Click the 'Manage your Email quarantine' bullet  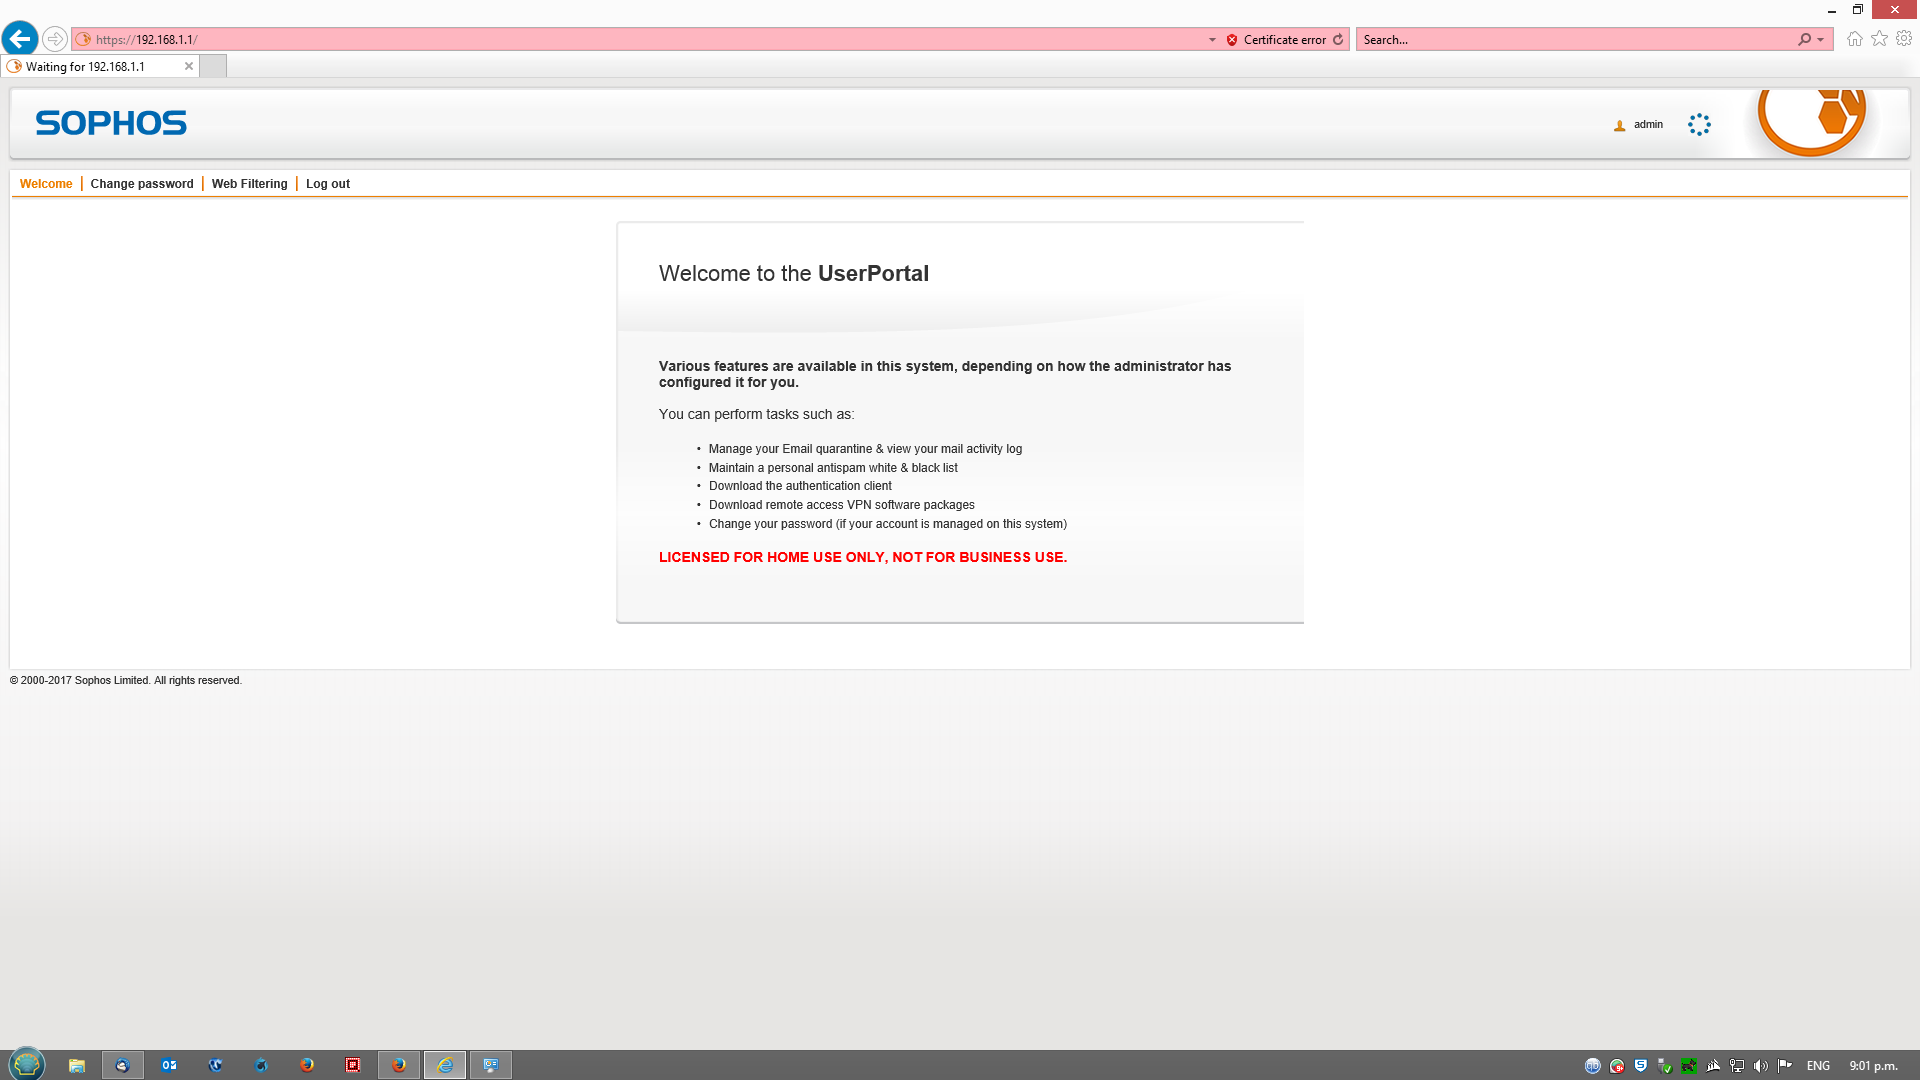(865, 449)
